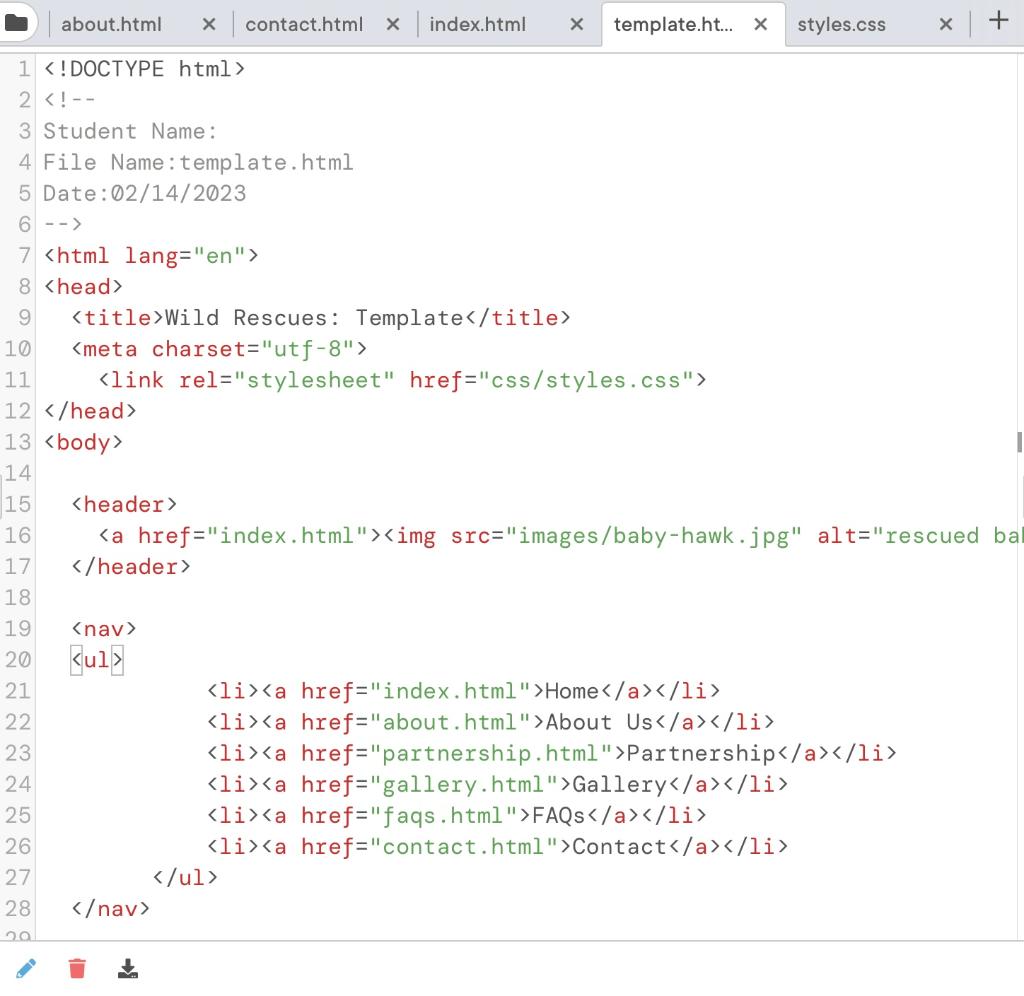Add a new file tab with plus icon

(x=998, y=21)
